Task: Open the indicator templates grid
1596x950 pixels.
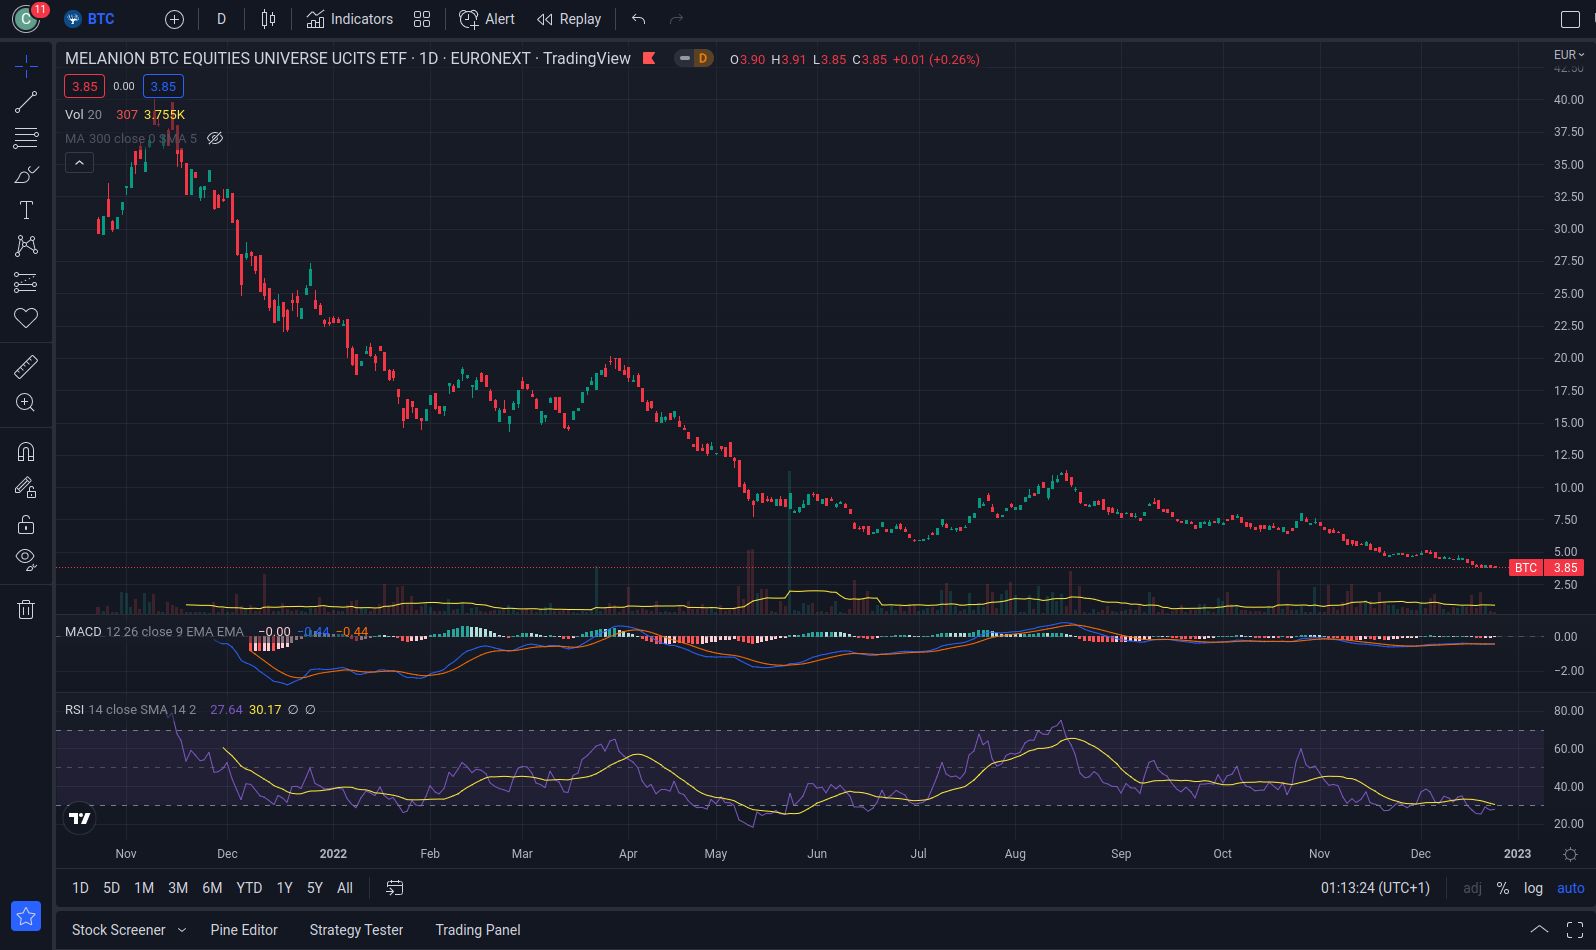Action: [x=422, y=19]
